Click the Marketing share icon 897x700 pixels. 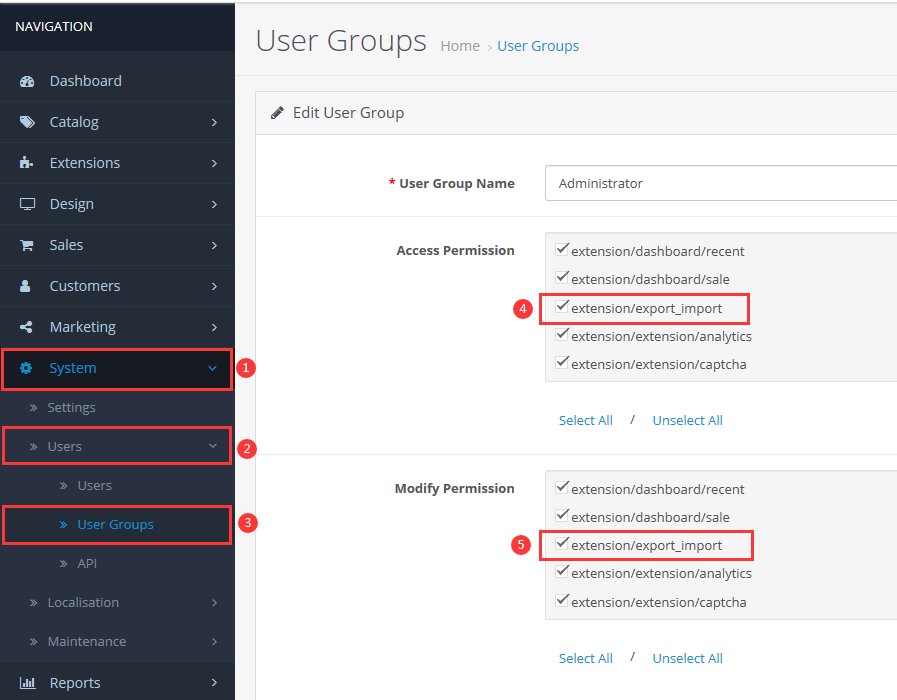tap(26, 327)
